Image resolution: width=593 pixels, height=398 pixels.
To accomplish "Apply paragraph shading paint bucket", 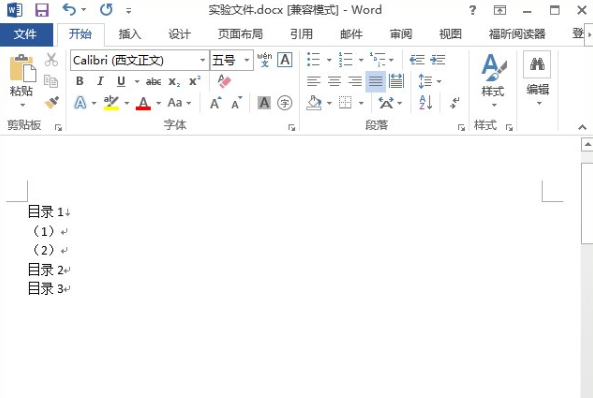I will pyautogui.click(x=314, y=103).
